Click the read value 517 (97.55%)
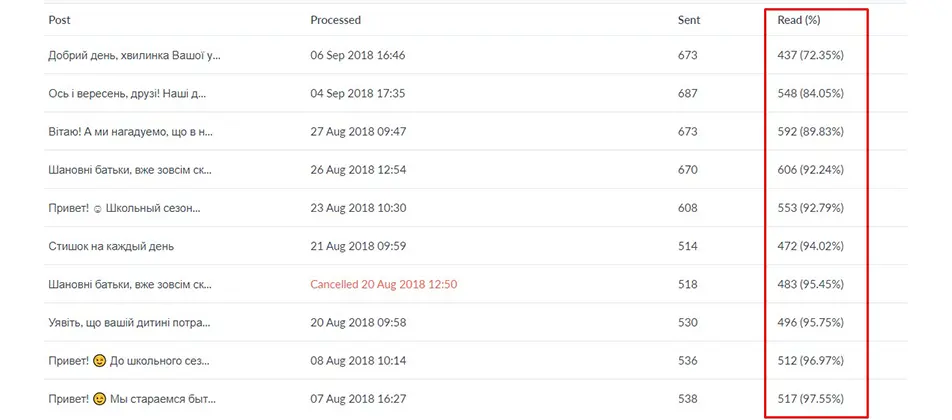Image resolution: width=952 pixels, height=420 pixels. coord(810,399)
